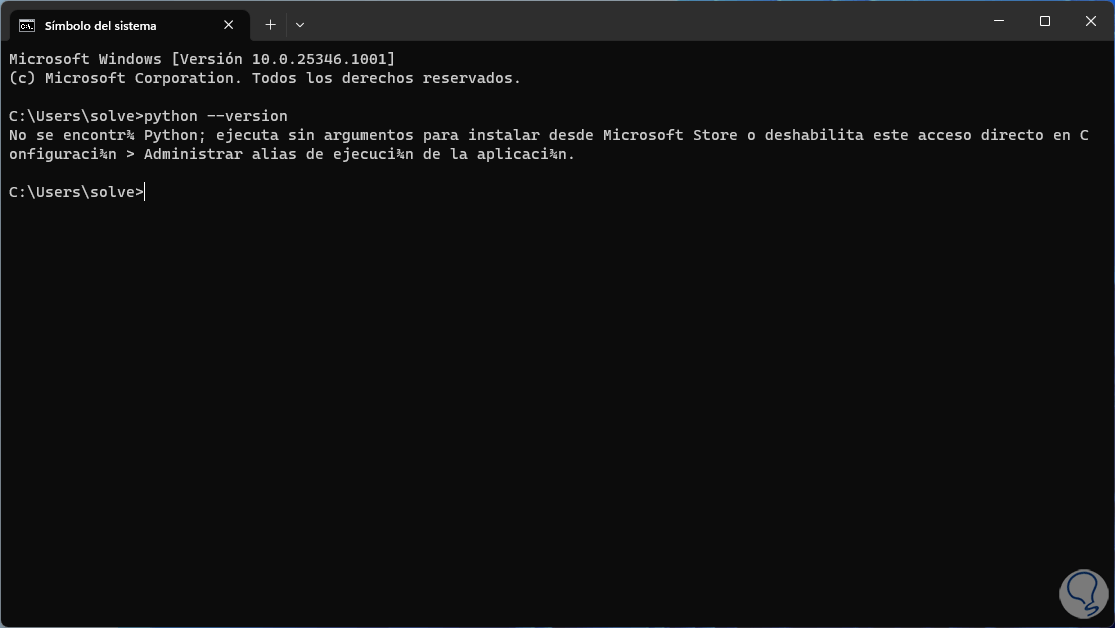Click "Administrar alias" in the error output

pos(212,154)
